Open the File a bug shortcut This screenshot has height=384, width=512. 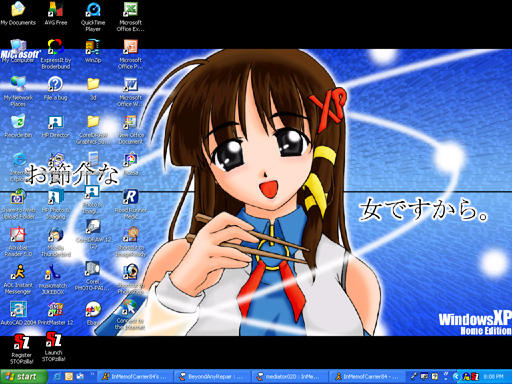(x=55, y=84)
